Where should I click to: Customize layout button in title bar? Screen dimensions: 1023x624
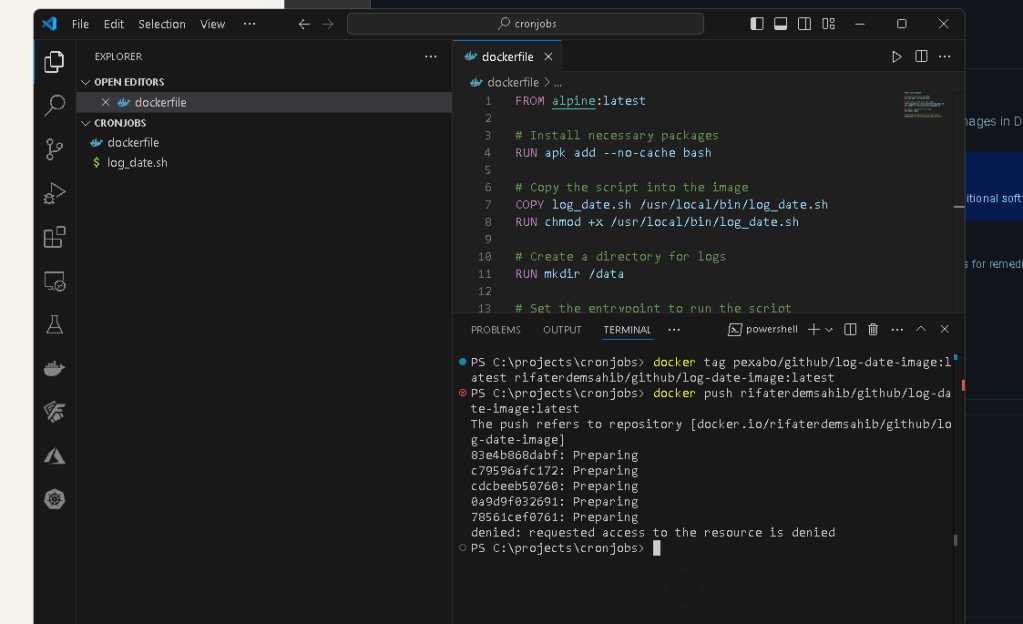pyautogui.click(x=829, y=24)
